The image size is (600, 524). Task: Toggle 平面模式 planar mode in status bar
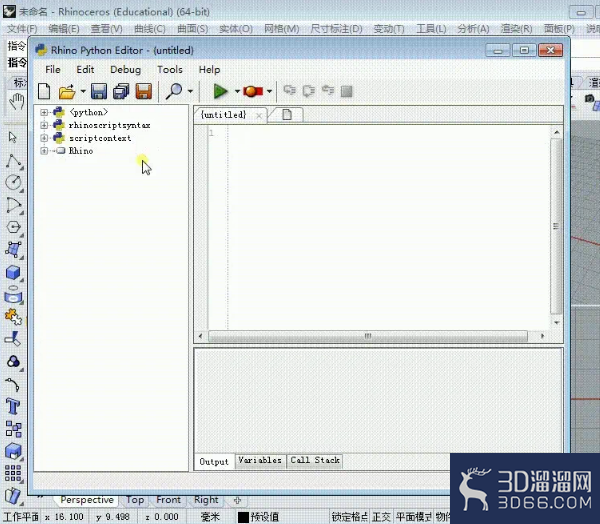click(414, 517)
